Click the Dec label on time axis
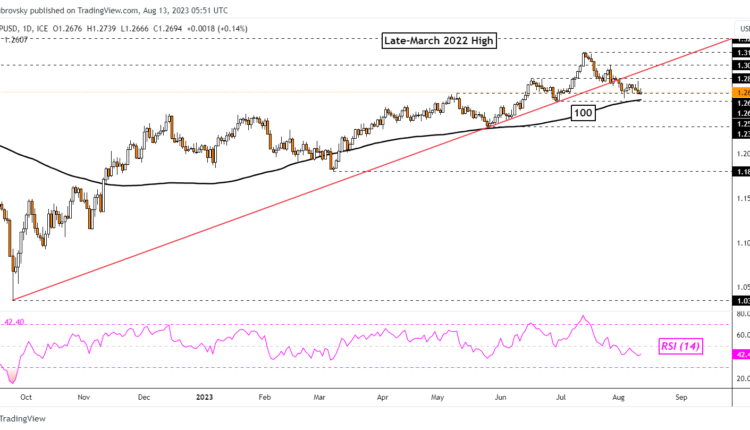The height and width of the screenshot is (430, 750). 144,396
